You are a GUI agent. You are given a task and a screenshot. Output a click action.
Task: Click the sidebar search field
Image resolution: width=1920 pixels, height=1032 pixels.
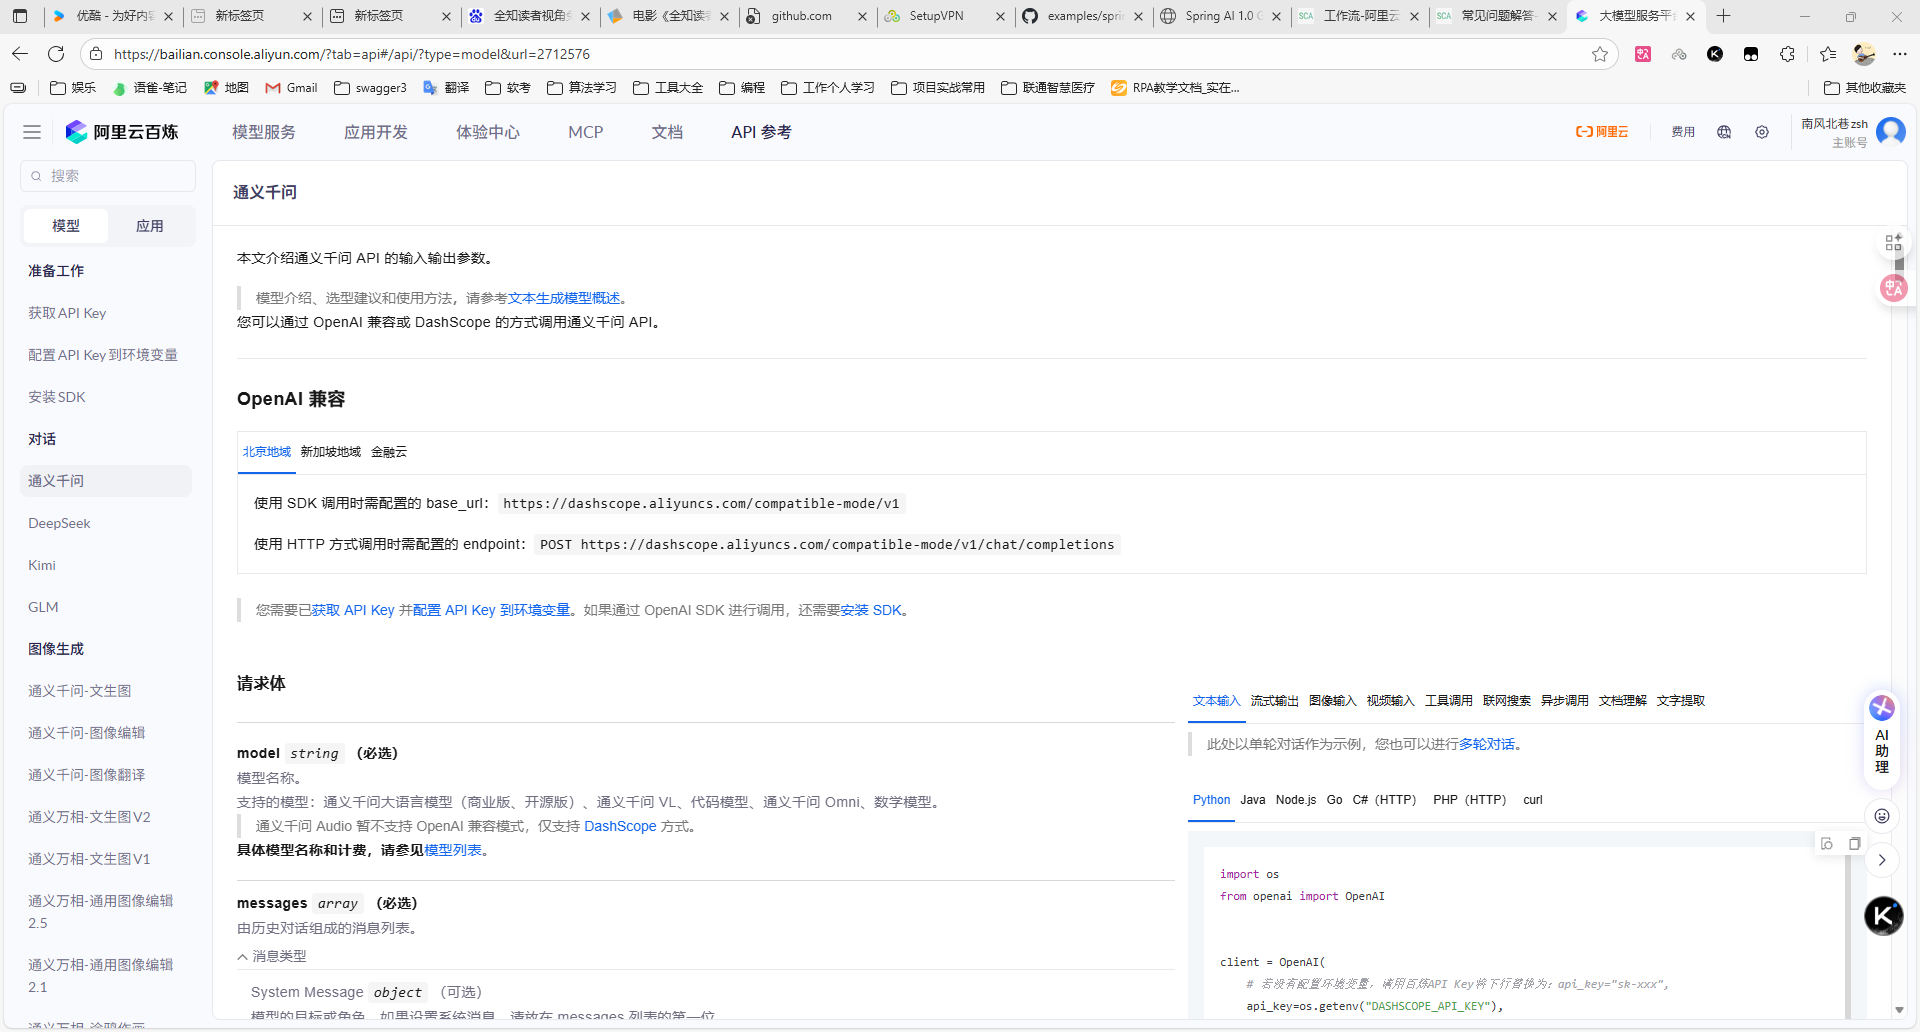[108, 176]
